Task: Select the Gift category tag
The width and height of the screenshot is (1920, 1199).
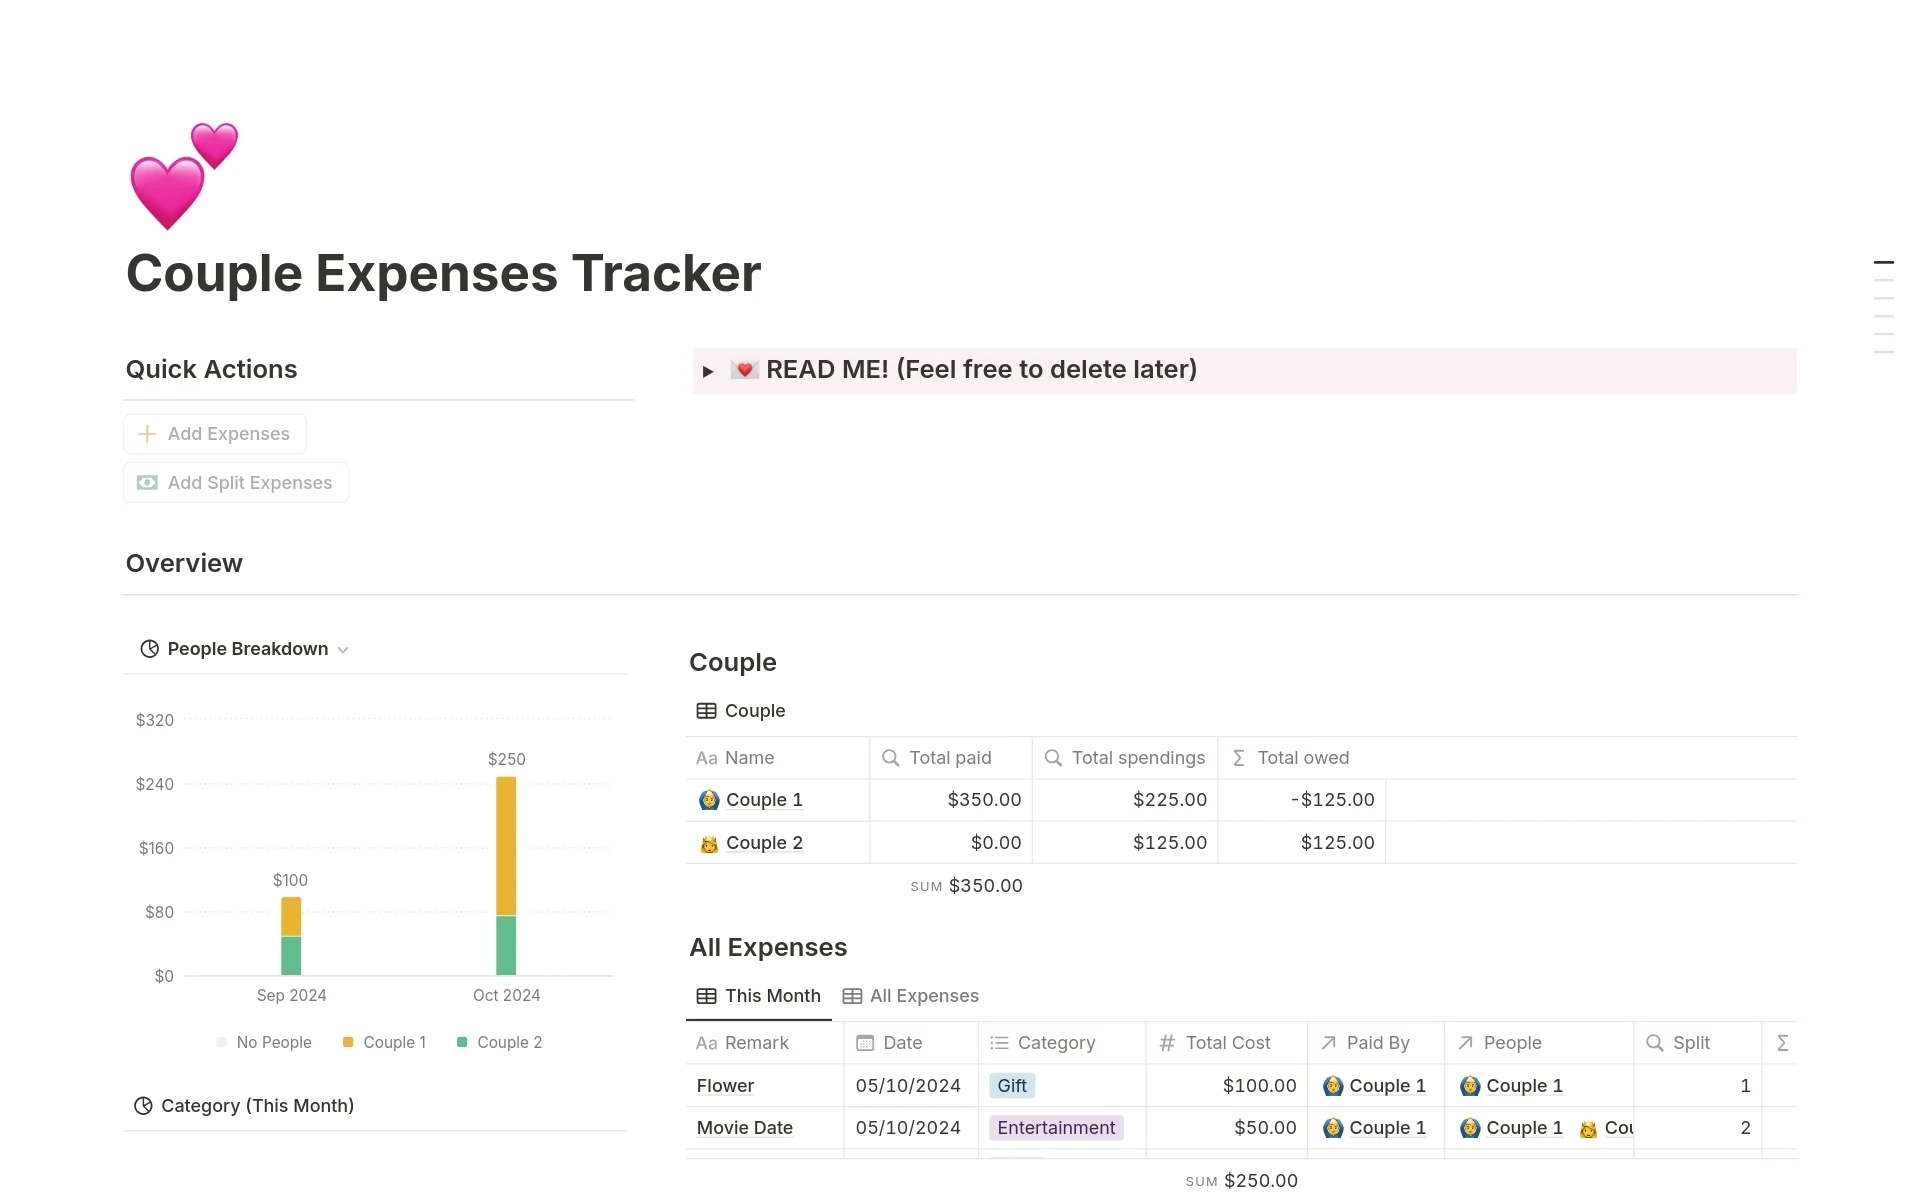Action: 1012,1084
